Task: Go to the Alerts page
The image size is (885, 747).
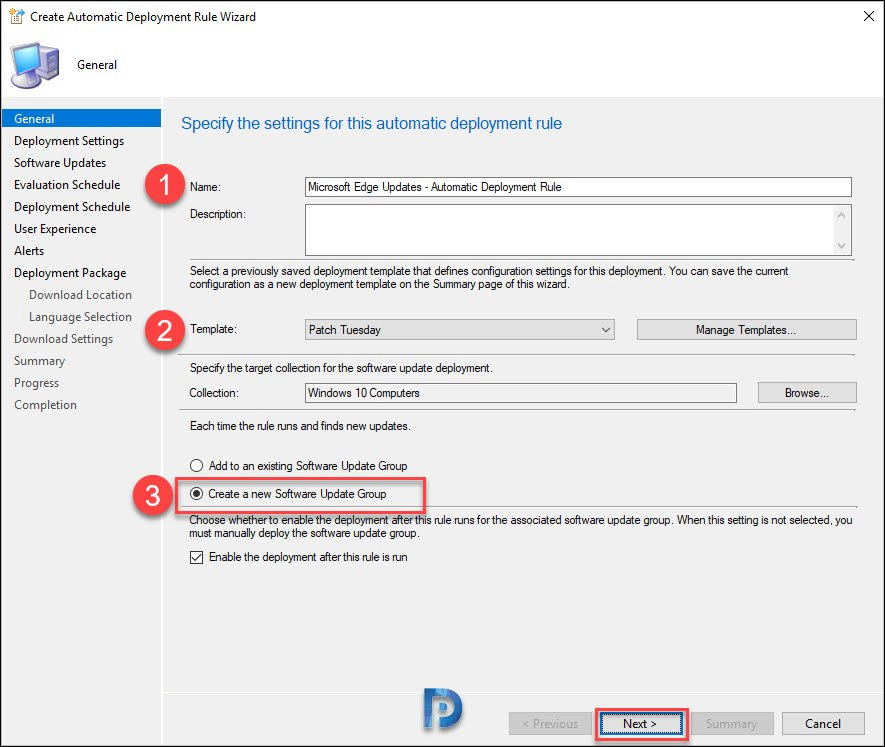Action: tap(29, 251)
